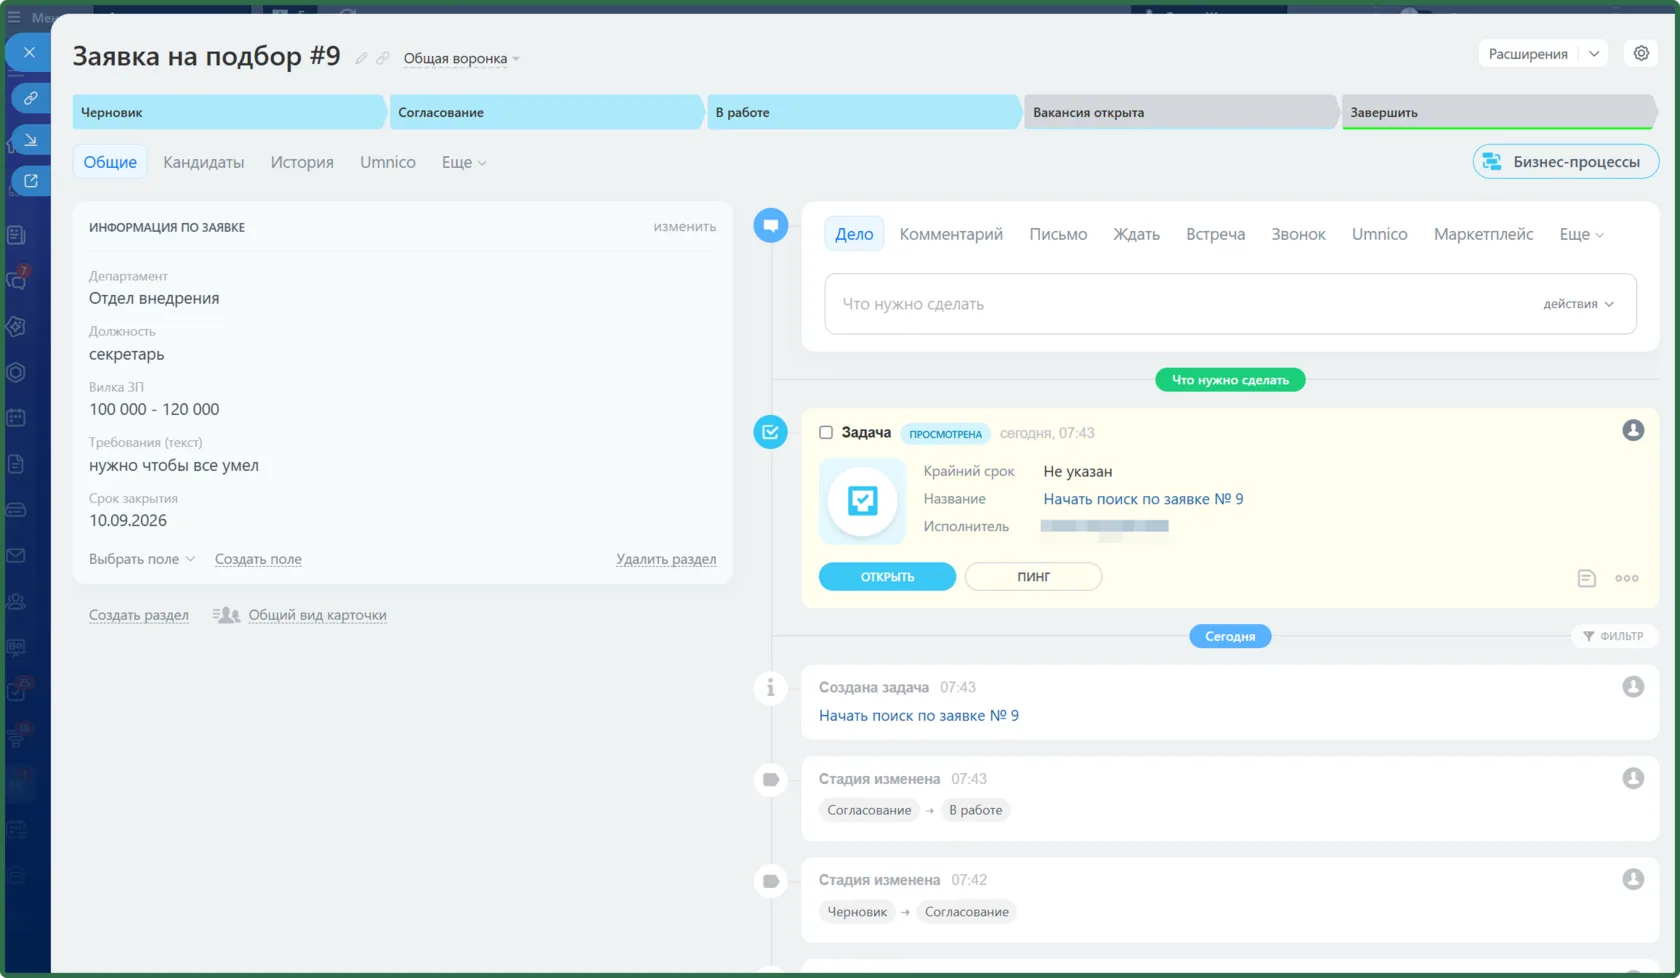Copy link via chain icon near the title
This screenshot has height=978, width=1680.
click(382, 58)
